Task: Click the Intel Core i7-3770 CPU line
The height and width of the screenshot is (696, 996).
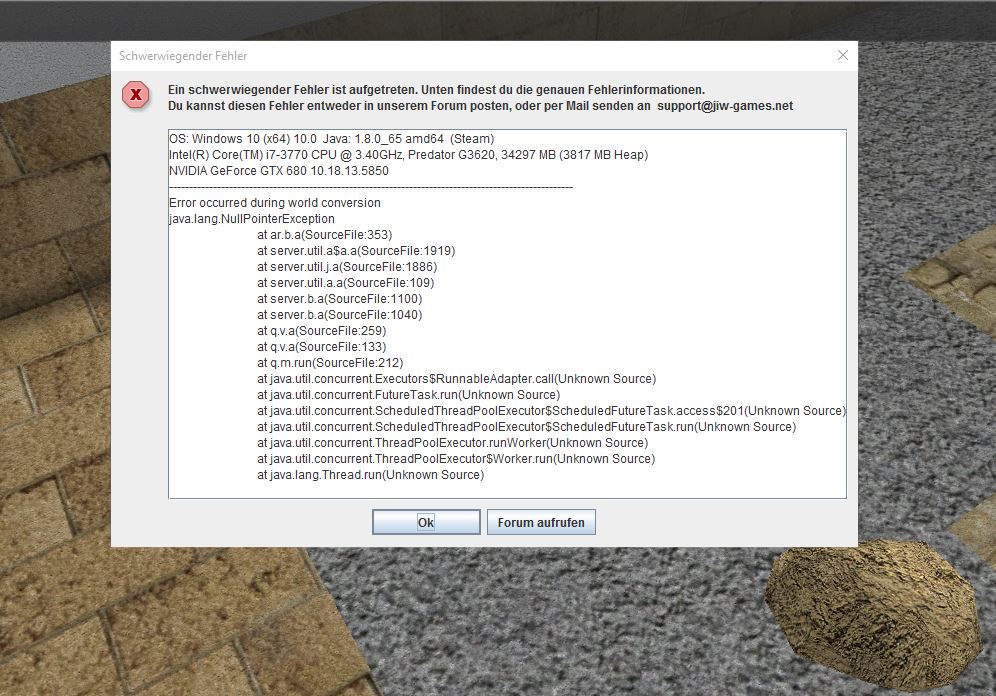Action: 408,155
